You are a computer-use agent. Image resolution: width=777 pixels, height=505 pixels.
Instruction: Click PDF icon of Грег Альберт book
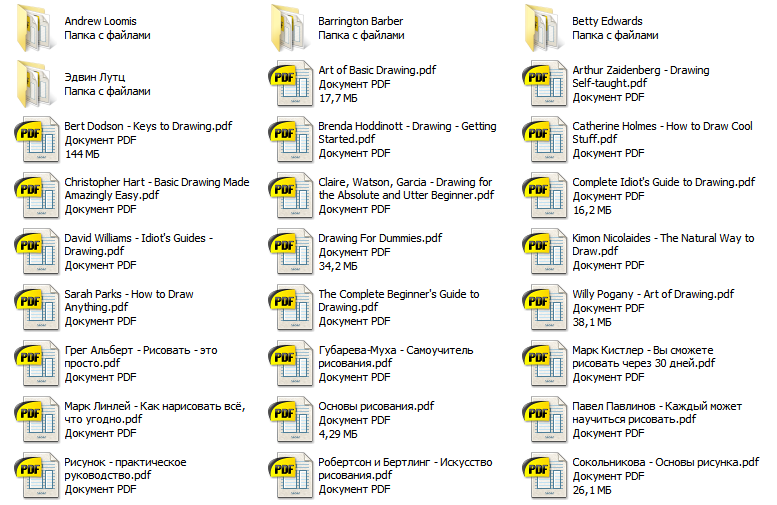(38, 363)
